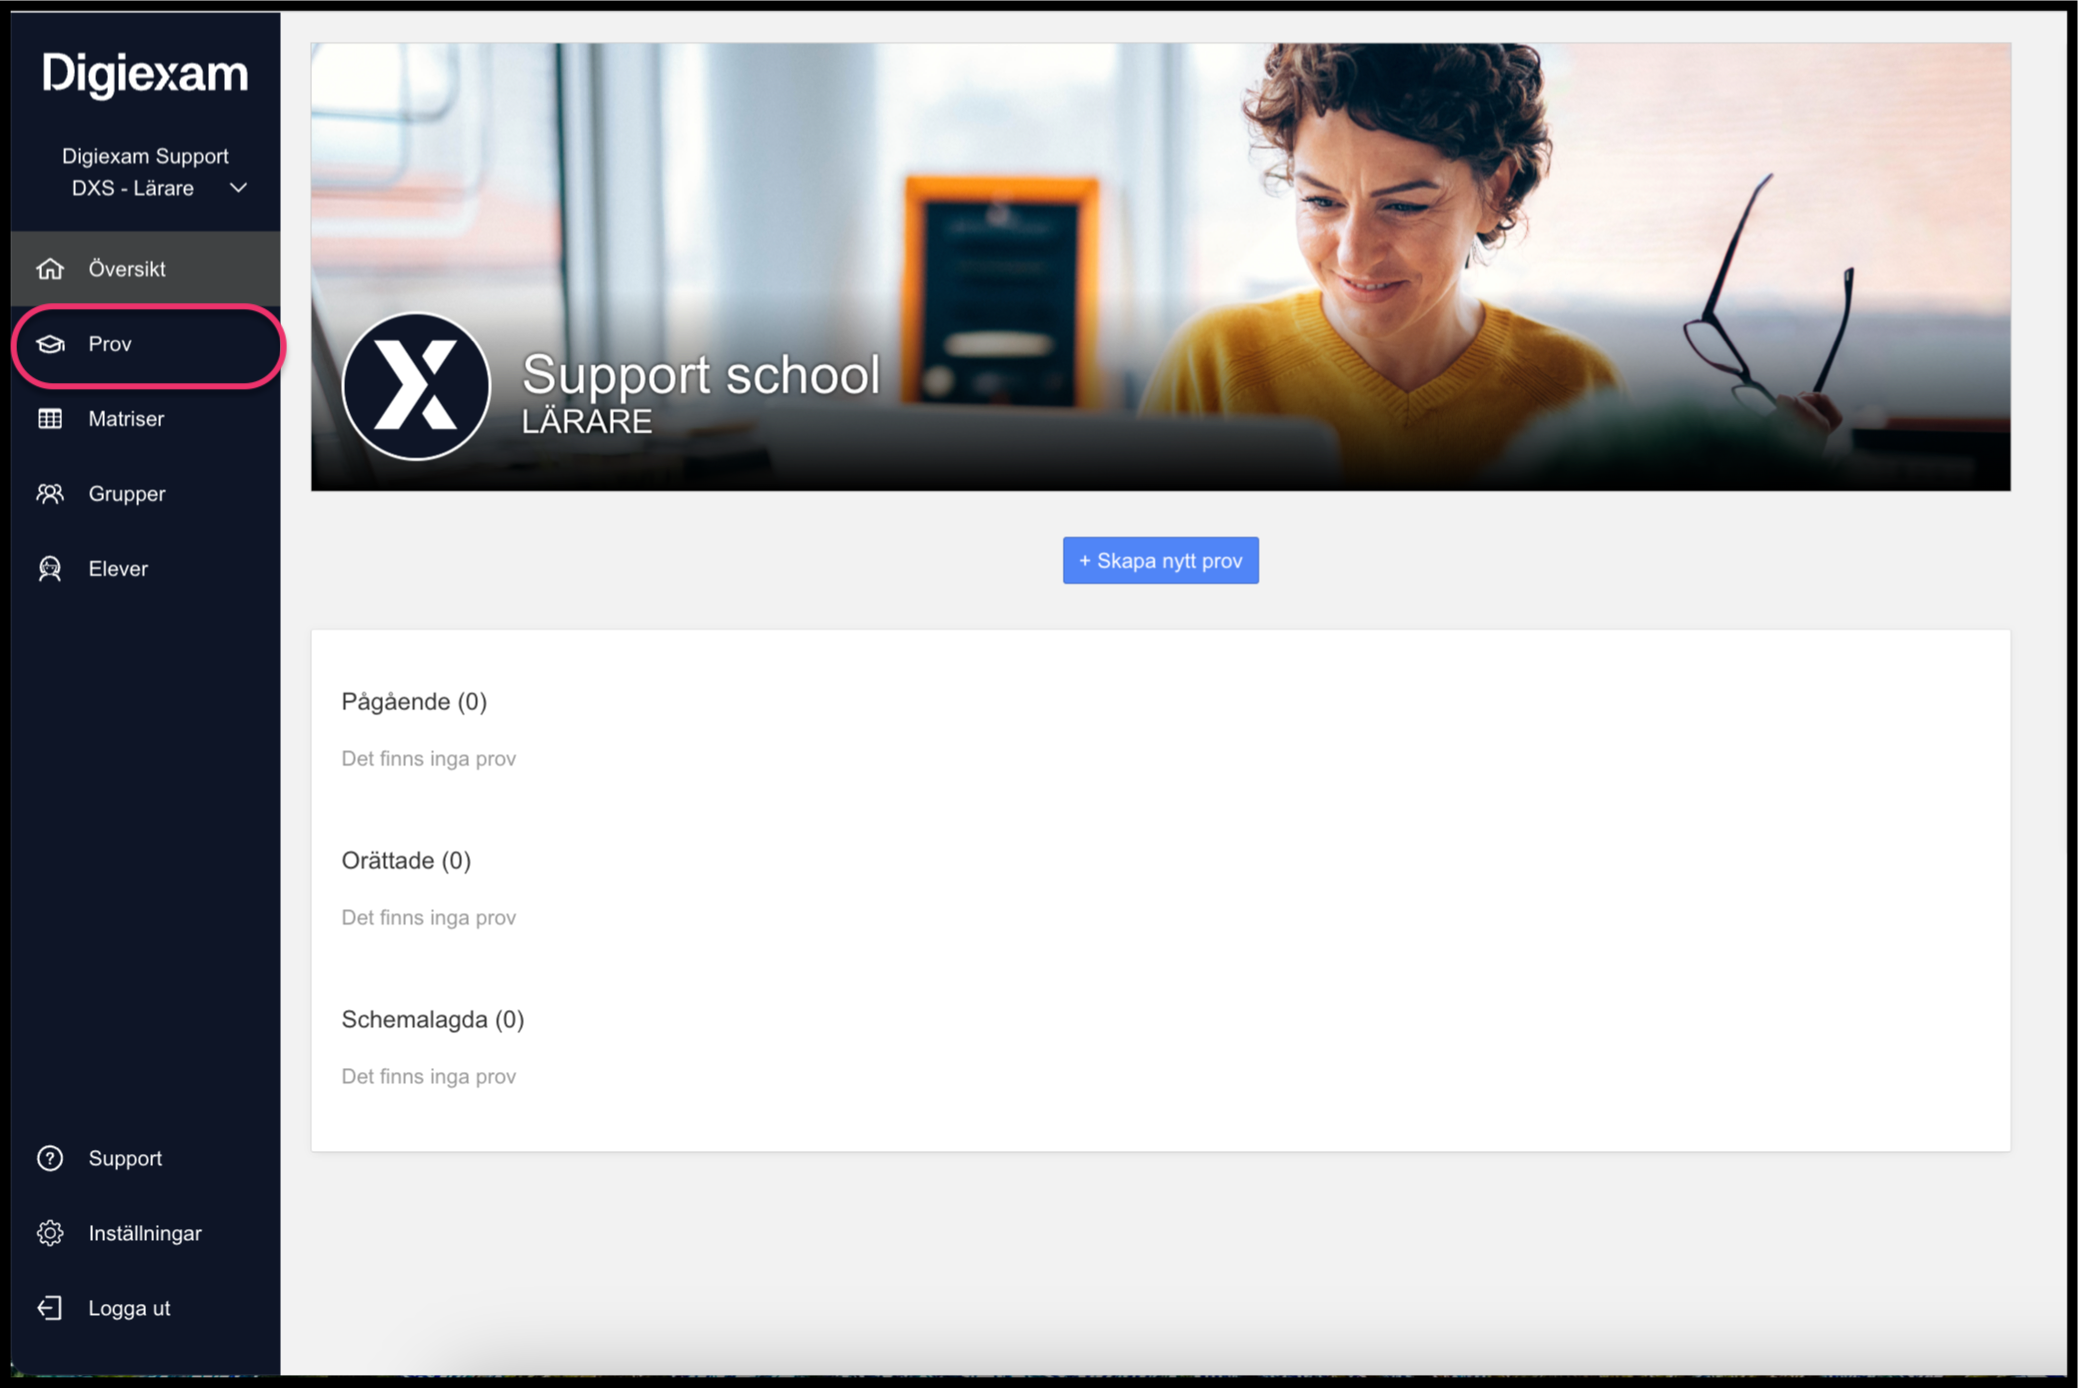This screenshot has width=2078, height=1388.
Task: Click the Matriser grid icon
Action: pos(50,419)
